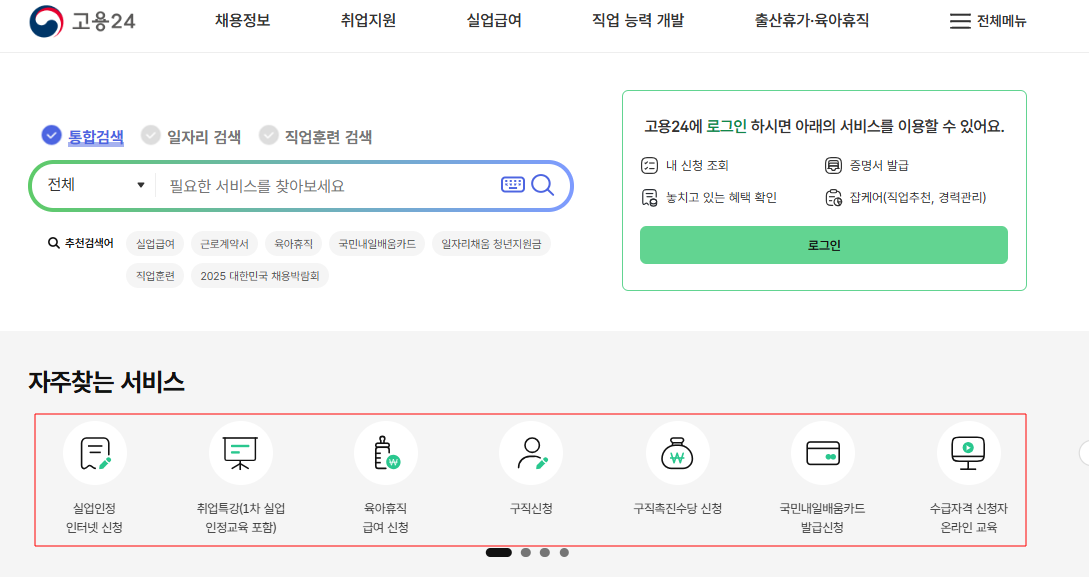Screen dimensions: 1089x585
Task: Open the 취업지원 menu
Action: (x=368, y=21)
